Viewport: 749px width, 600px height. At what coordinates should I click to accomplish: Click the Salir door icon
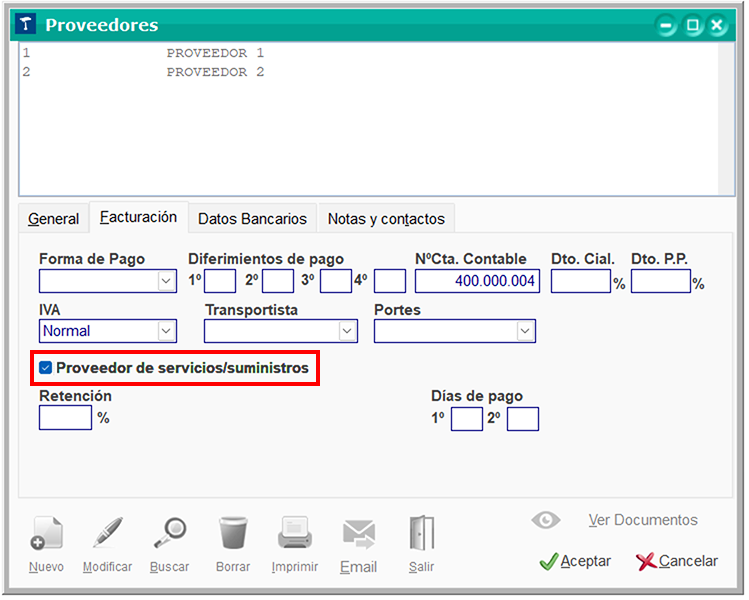(x=422, y=532)
